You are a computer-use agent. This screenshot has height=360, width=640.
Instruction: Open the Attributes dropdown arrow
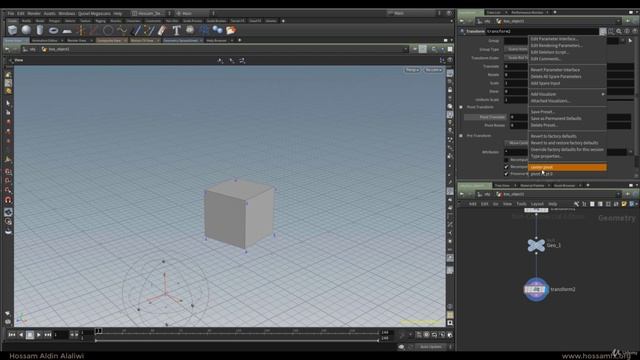tap(631, 152)
